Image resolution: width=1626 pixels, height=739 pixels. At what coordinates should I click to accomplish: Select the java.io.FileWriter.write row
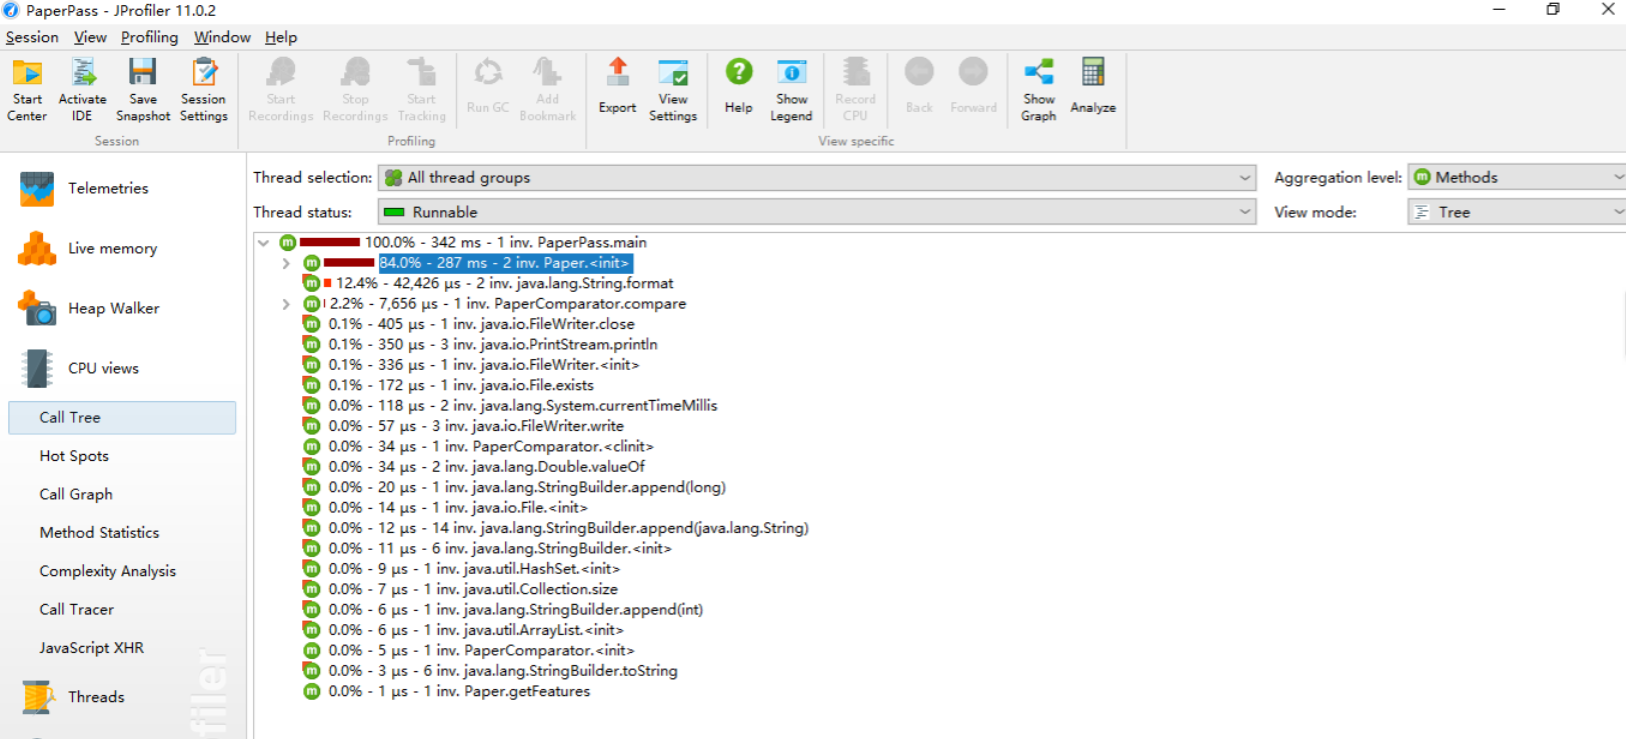point(464,426)
